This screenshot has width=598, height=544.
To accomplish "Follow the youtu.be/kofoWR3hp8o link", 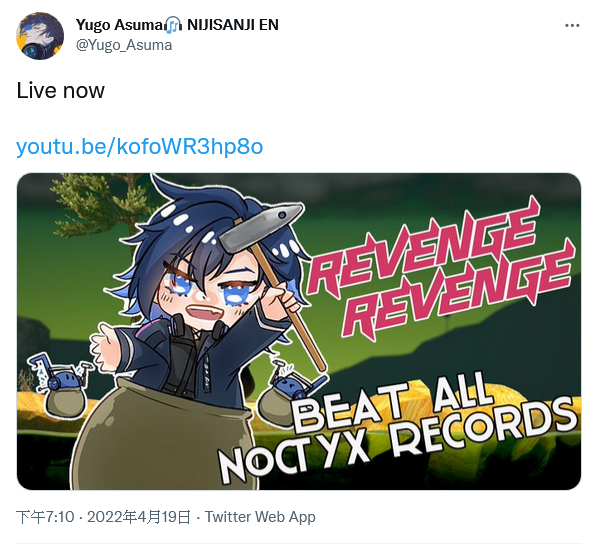I will [140, 147].
